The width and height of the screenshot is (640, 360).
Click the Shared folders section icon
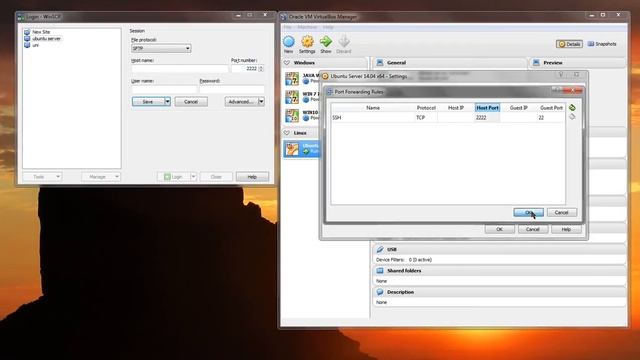pos(380,271)
